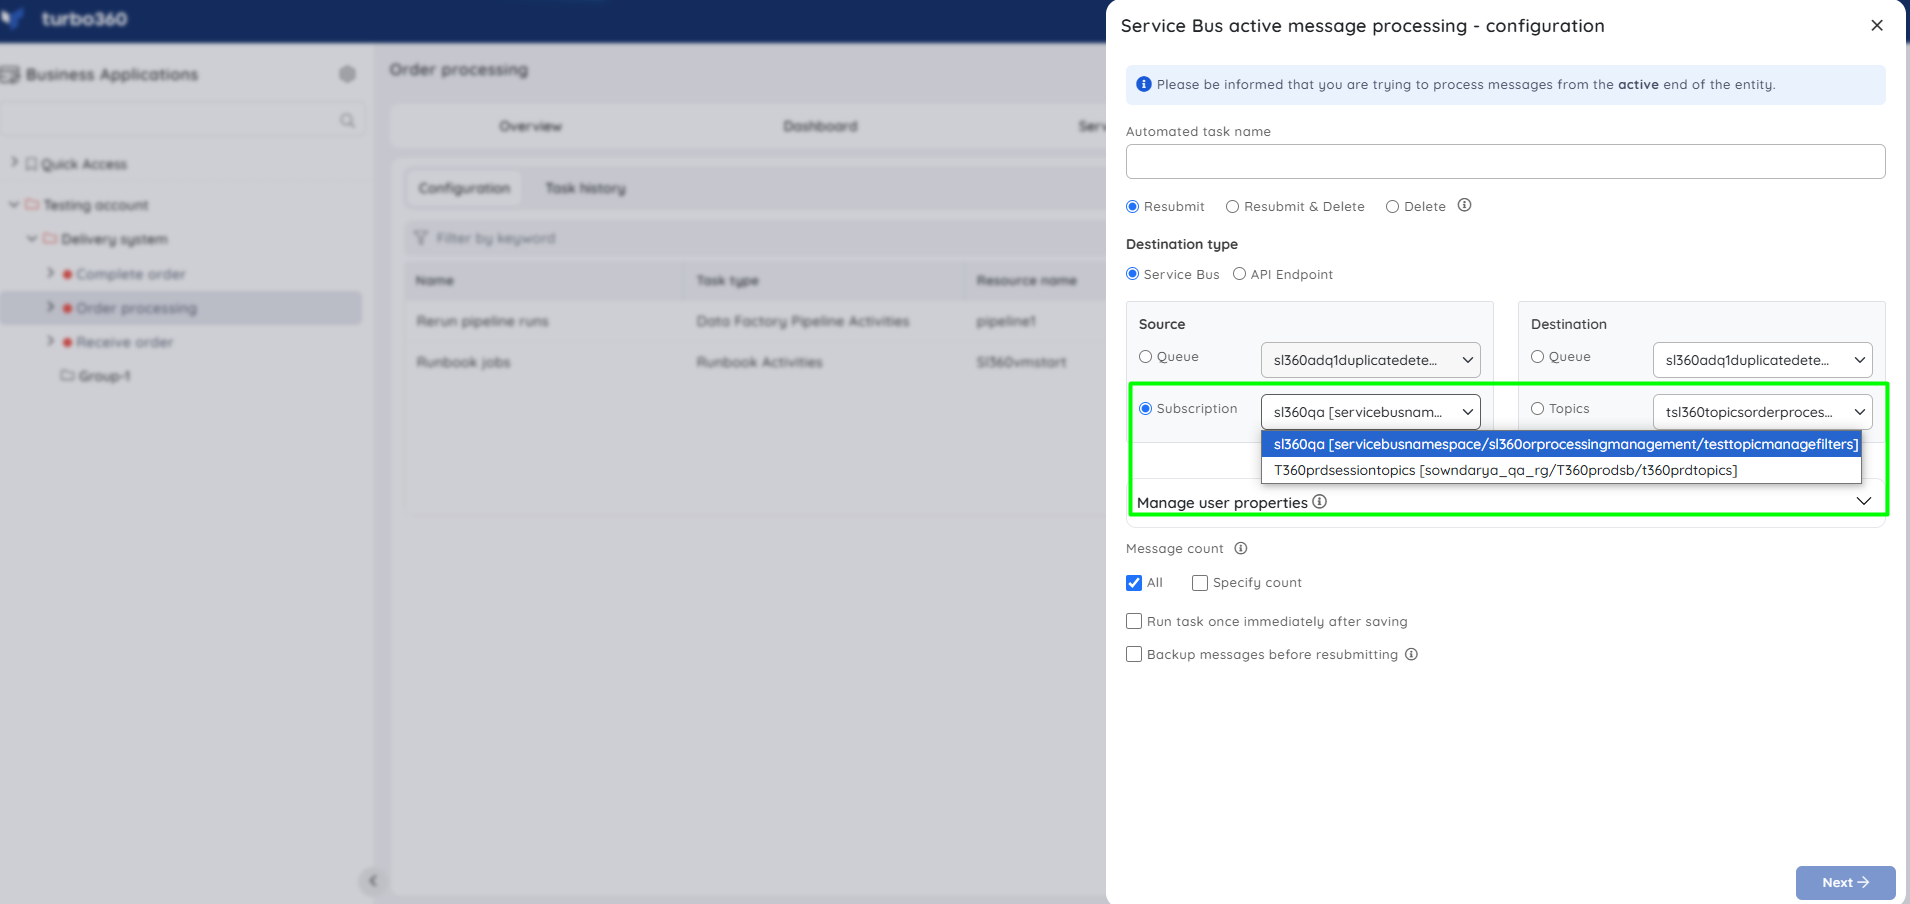Select the Destination Topics radio button
The width and height of the screenshot is (1910, 904).
[x=1538, y=408]
